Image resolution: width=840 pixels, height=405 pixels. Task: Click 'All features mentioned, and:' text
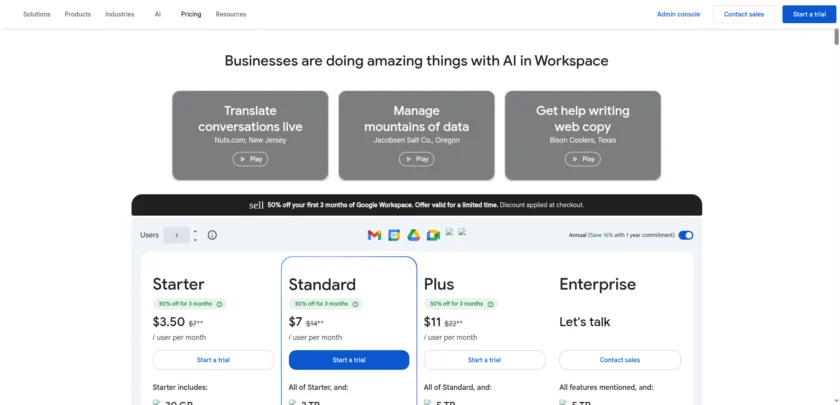pyautogui.click(x=606, y=387)
